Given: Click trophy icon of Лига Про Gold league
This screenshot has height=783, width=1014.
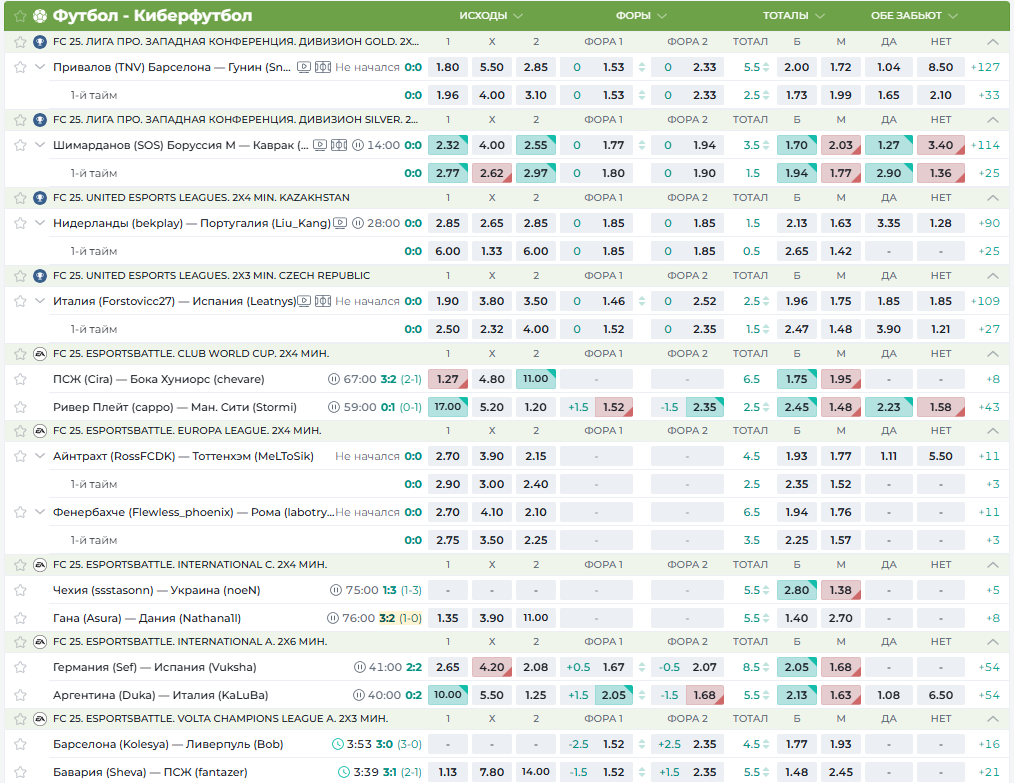Looking at the screenshot, I should [39, 42].
